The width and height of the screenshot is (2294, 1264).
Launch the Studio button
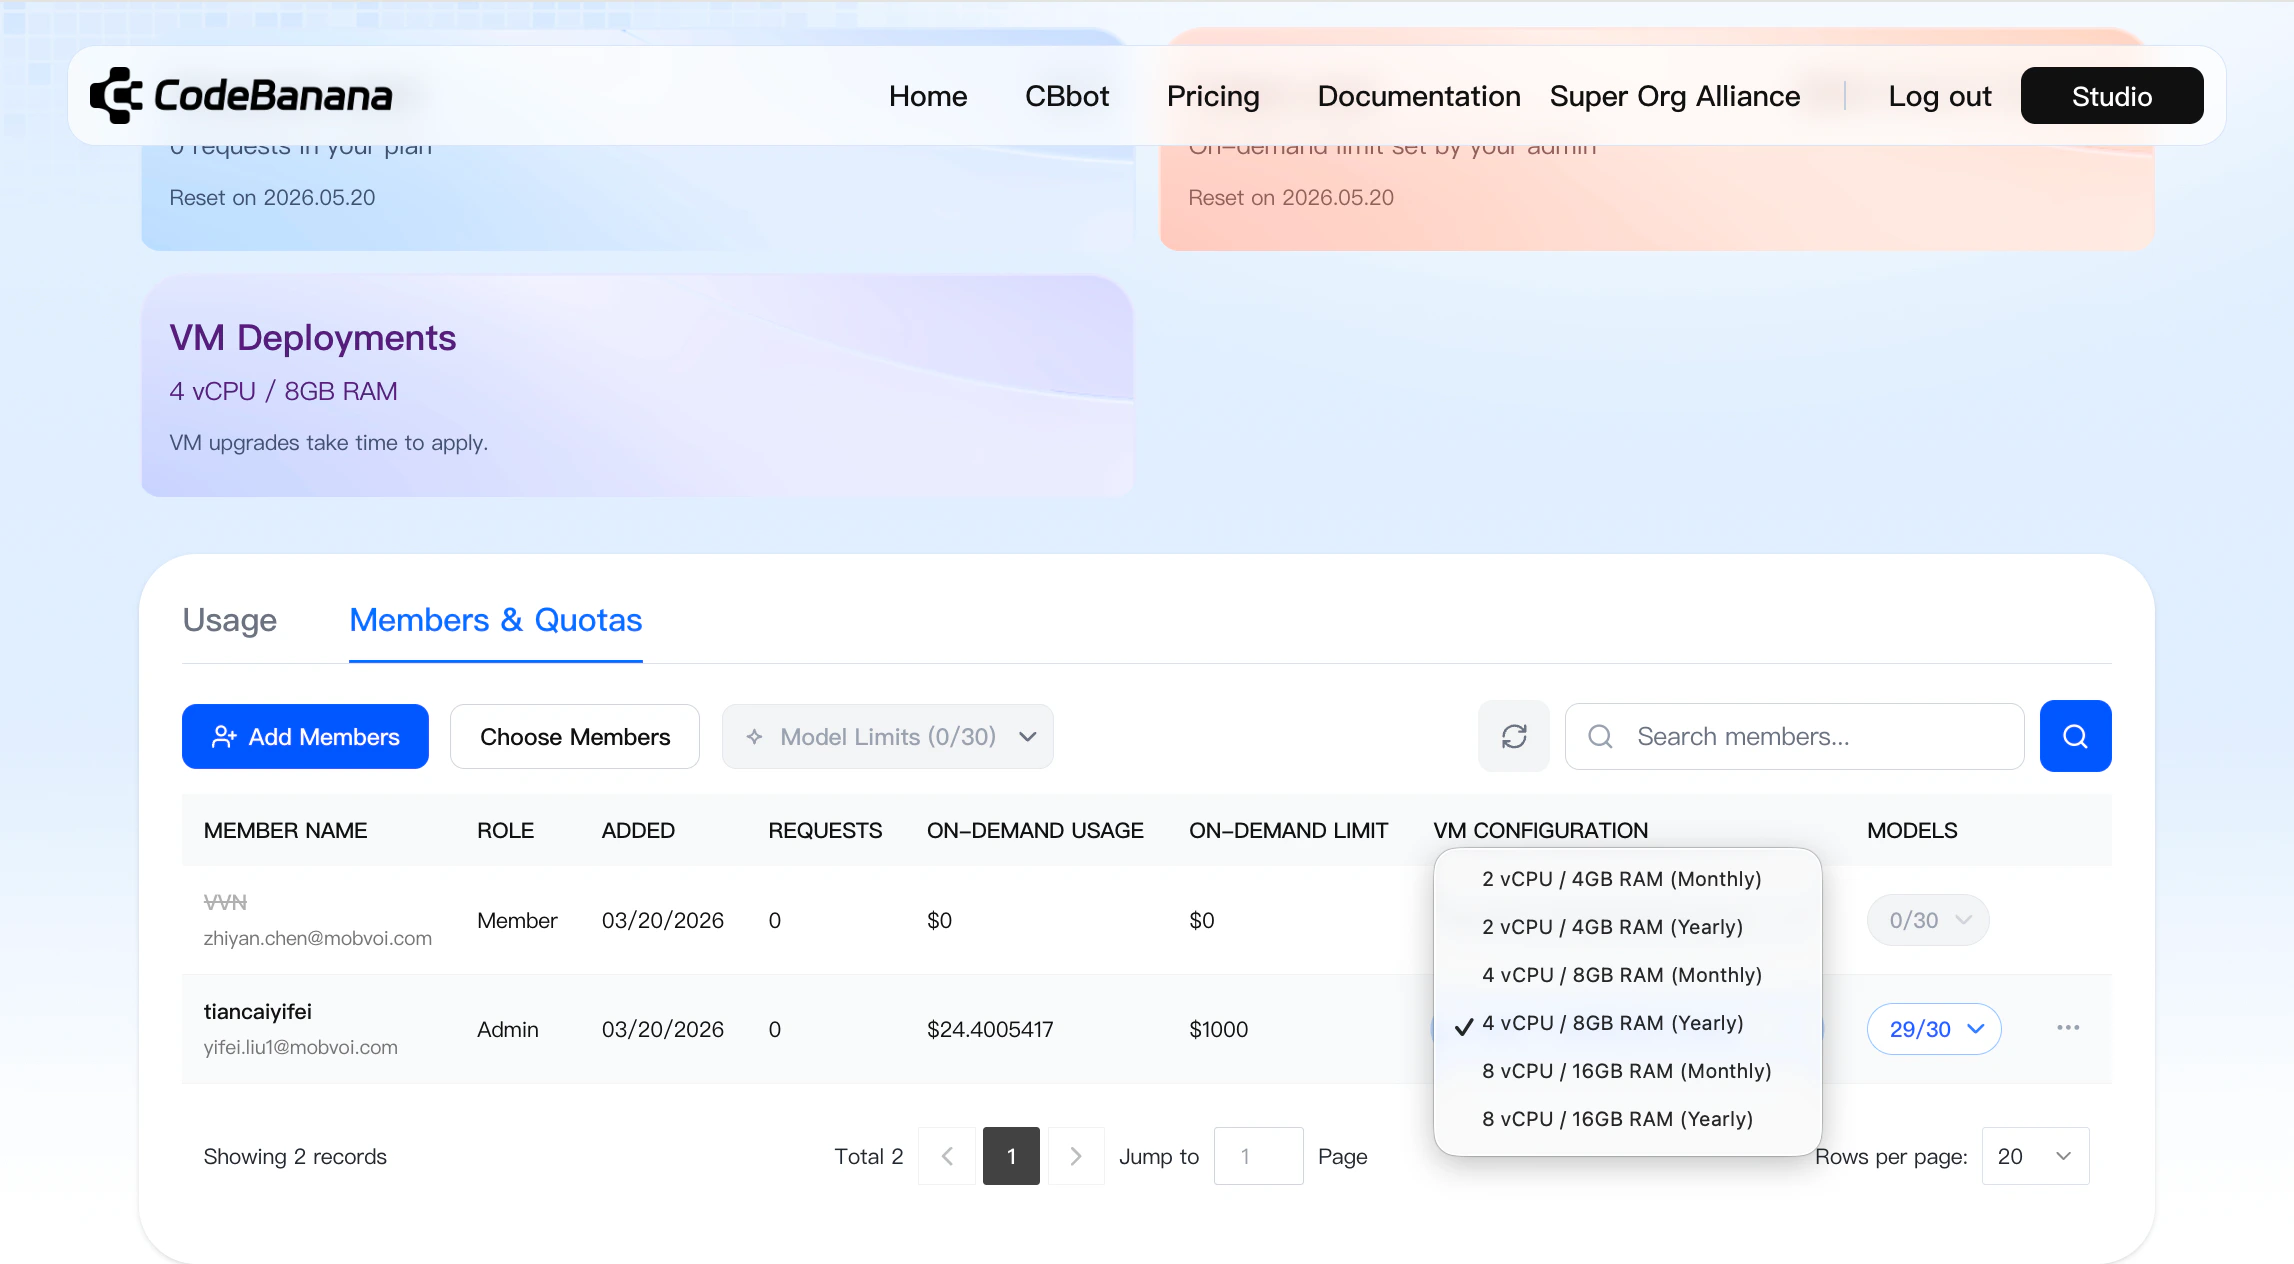click(x=2112, y=96)
